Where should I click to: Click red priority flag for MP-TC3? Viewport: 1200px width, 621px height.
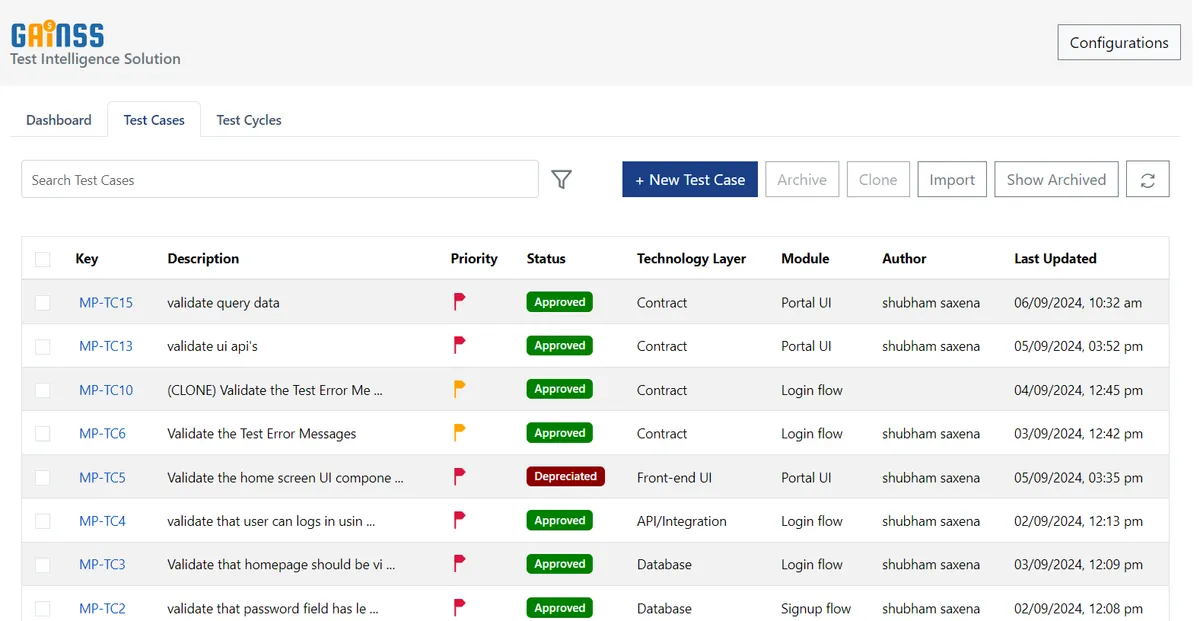point(459,564)
